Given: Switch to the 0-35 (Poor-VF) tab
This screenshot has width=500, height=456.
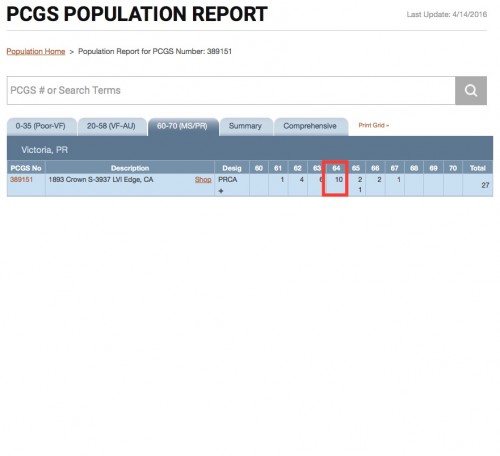Looking at the screenshot, I should (41, 126).
